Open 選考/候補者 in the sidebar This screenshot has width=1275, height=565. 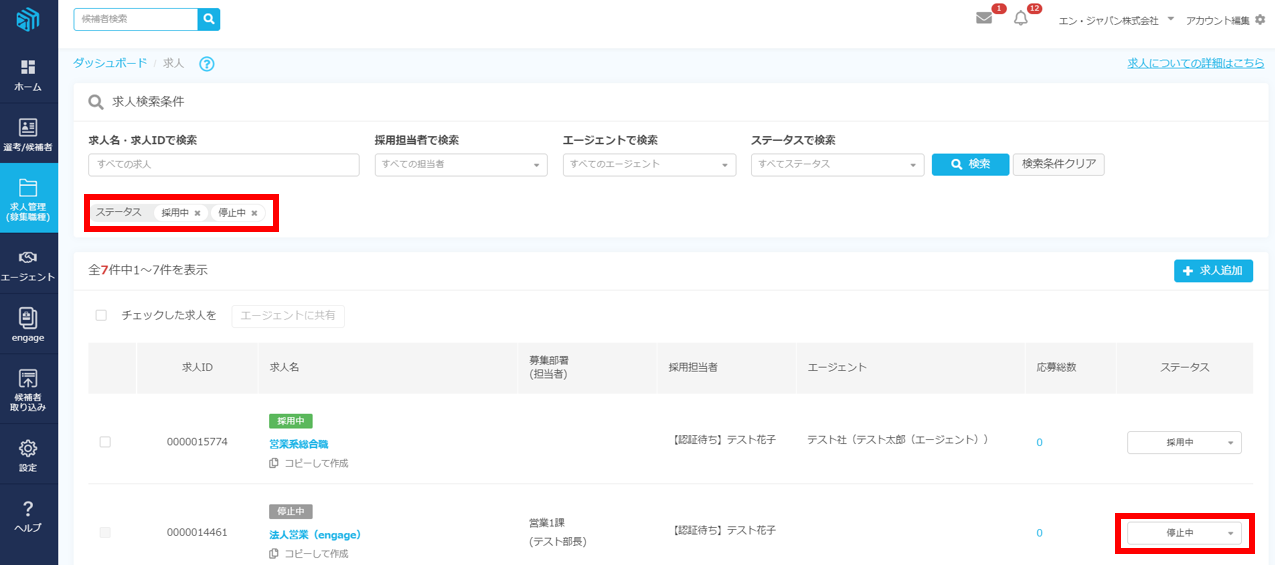coord(28,135)
